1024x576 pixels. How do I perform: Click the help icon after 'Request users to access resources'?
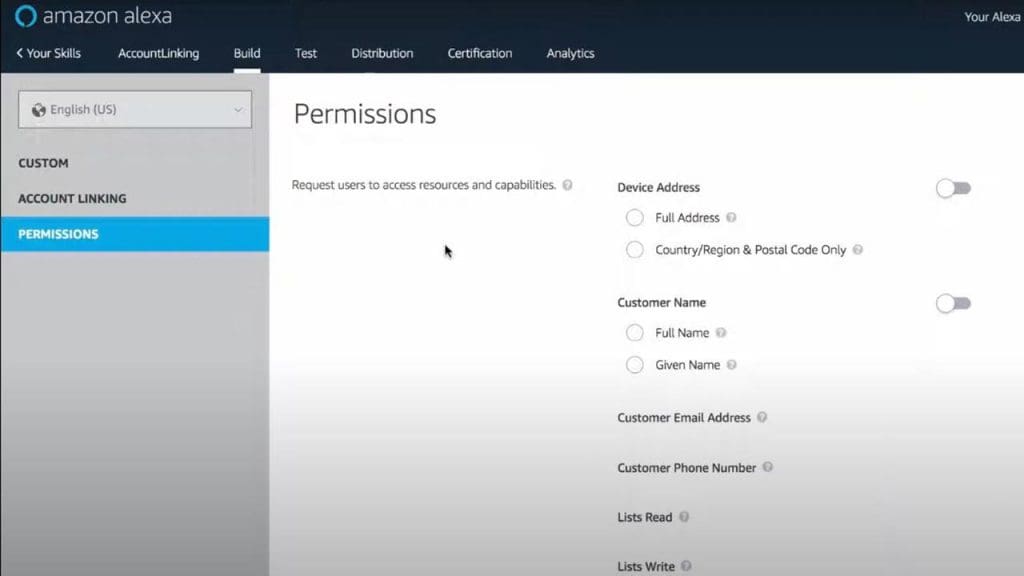tap(567, 184)
